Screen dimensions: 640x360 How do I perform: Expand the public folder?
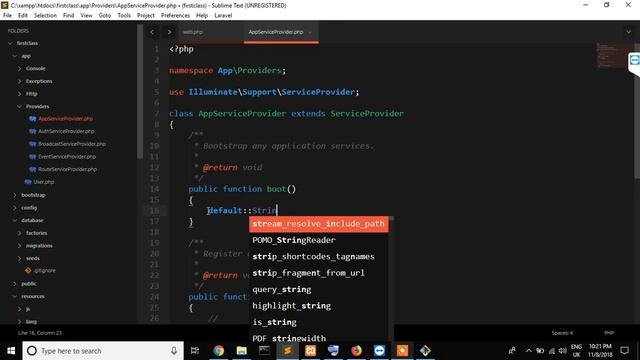(15, 284)
